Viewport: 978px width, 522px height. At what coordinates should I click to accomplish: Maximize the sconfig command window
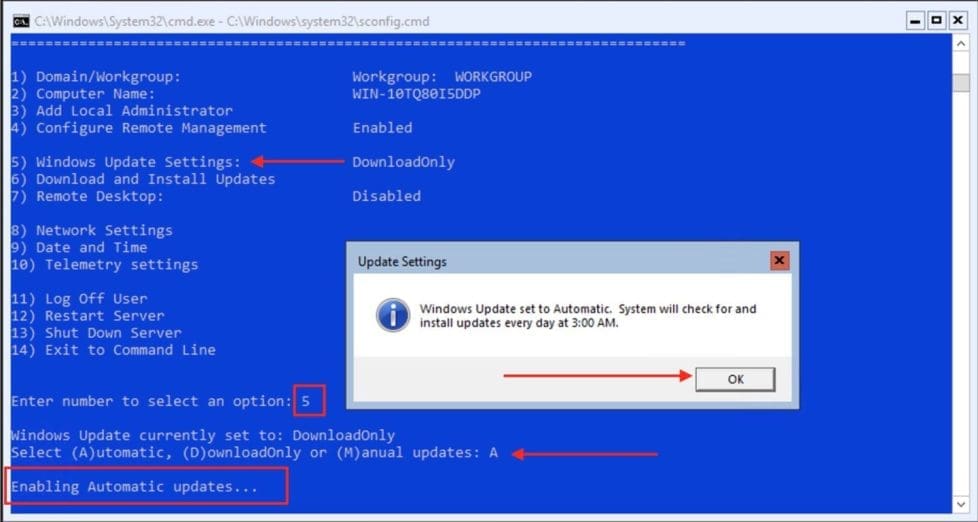(937, 20)
